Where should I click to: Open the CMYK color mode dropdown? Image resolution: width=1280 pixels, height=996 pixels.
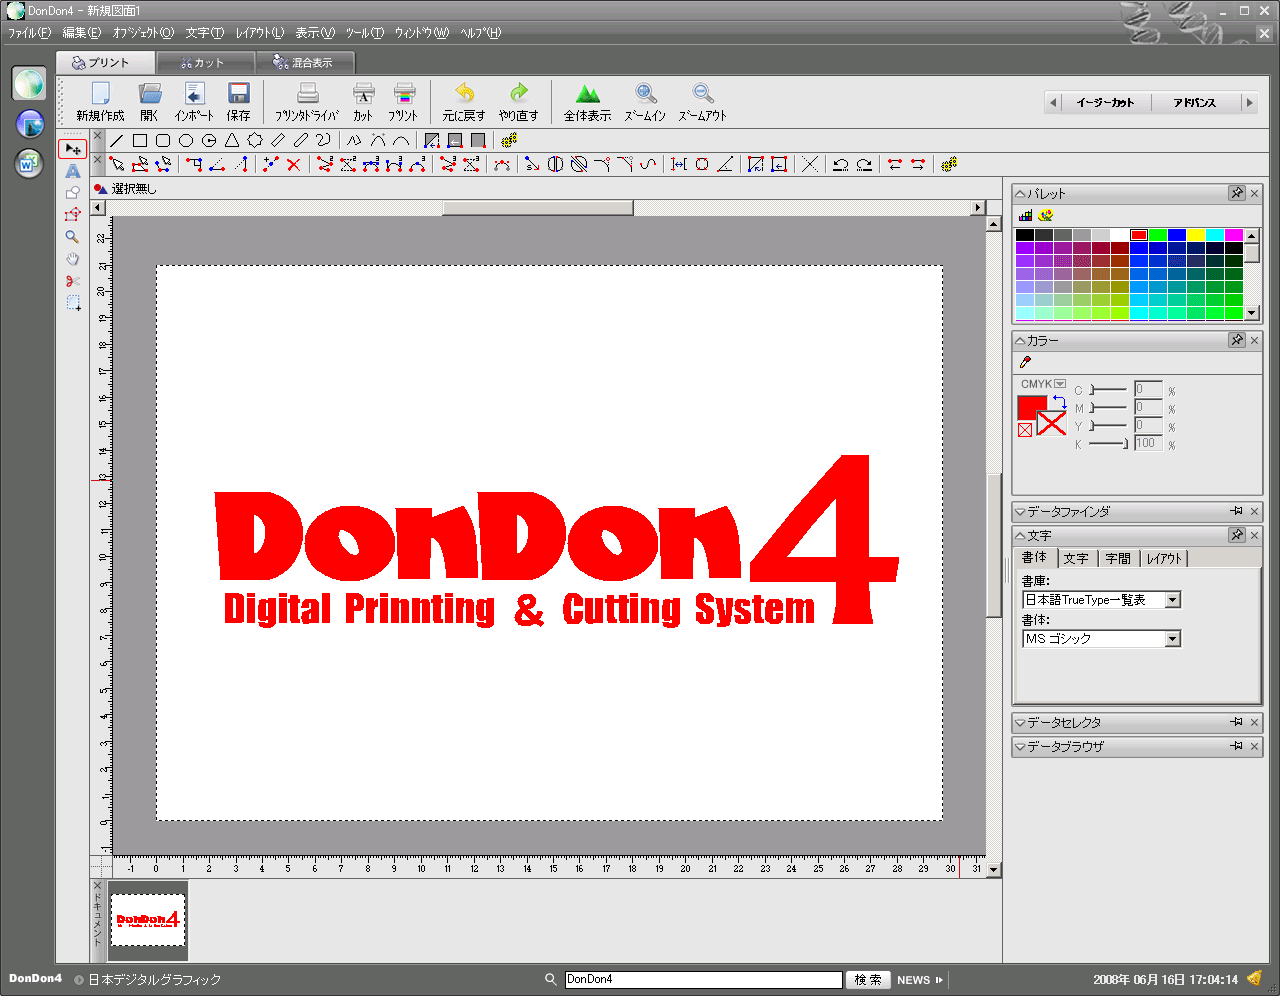[x=1061, y=384]
